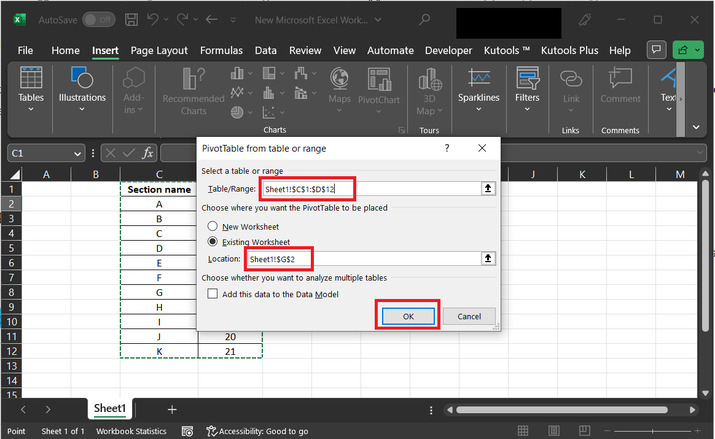The image size is (715, 439).
Task: Choose the Existing Worksheet radio option
Action: tap(212, 241)
